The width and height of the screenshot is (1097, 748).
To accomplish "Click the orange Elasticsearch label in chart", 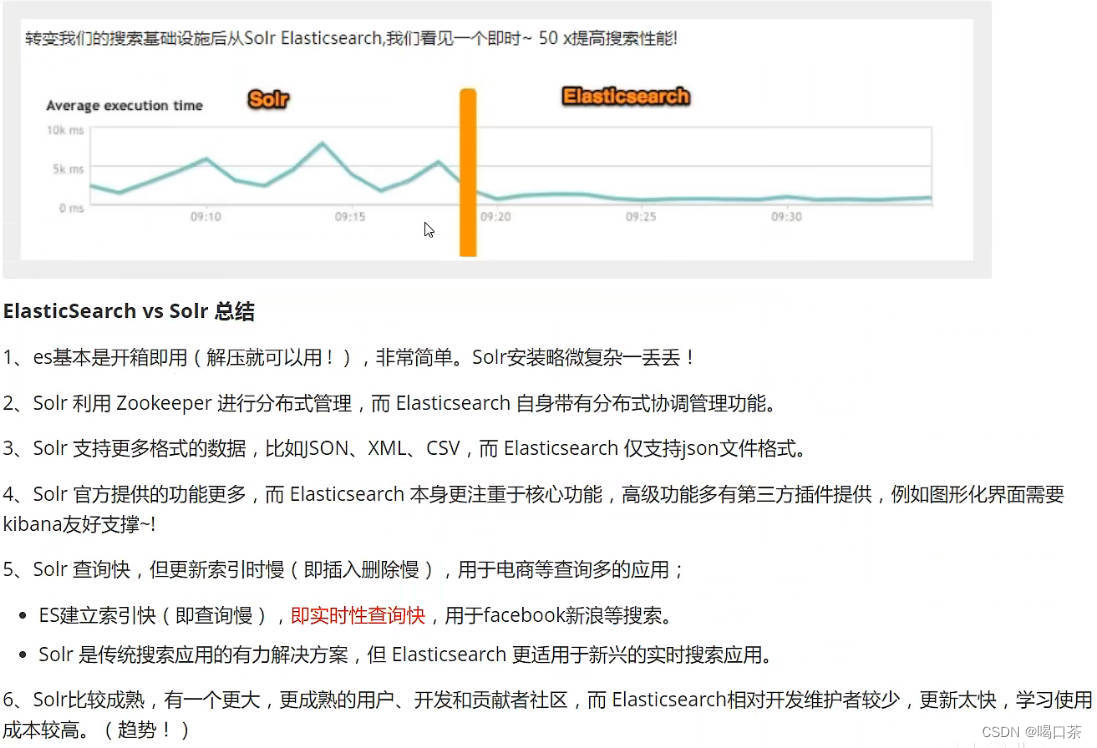I will [626, 96].
